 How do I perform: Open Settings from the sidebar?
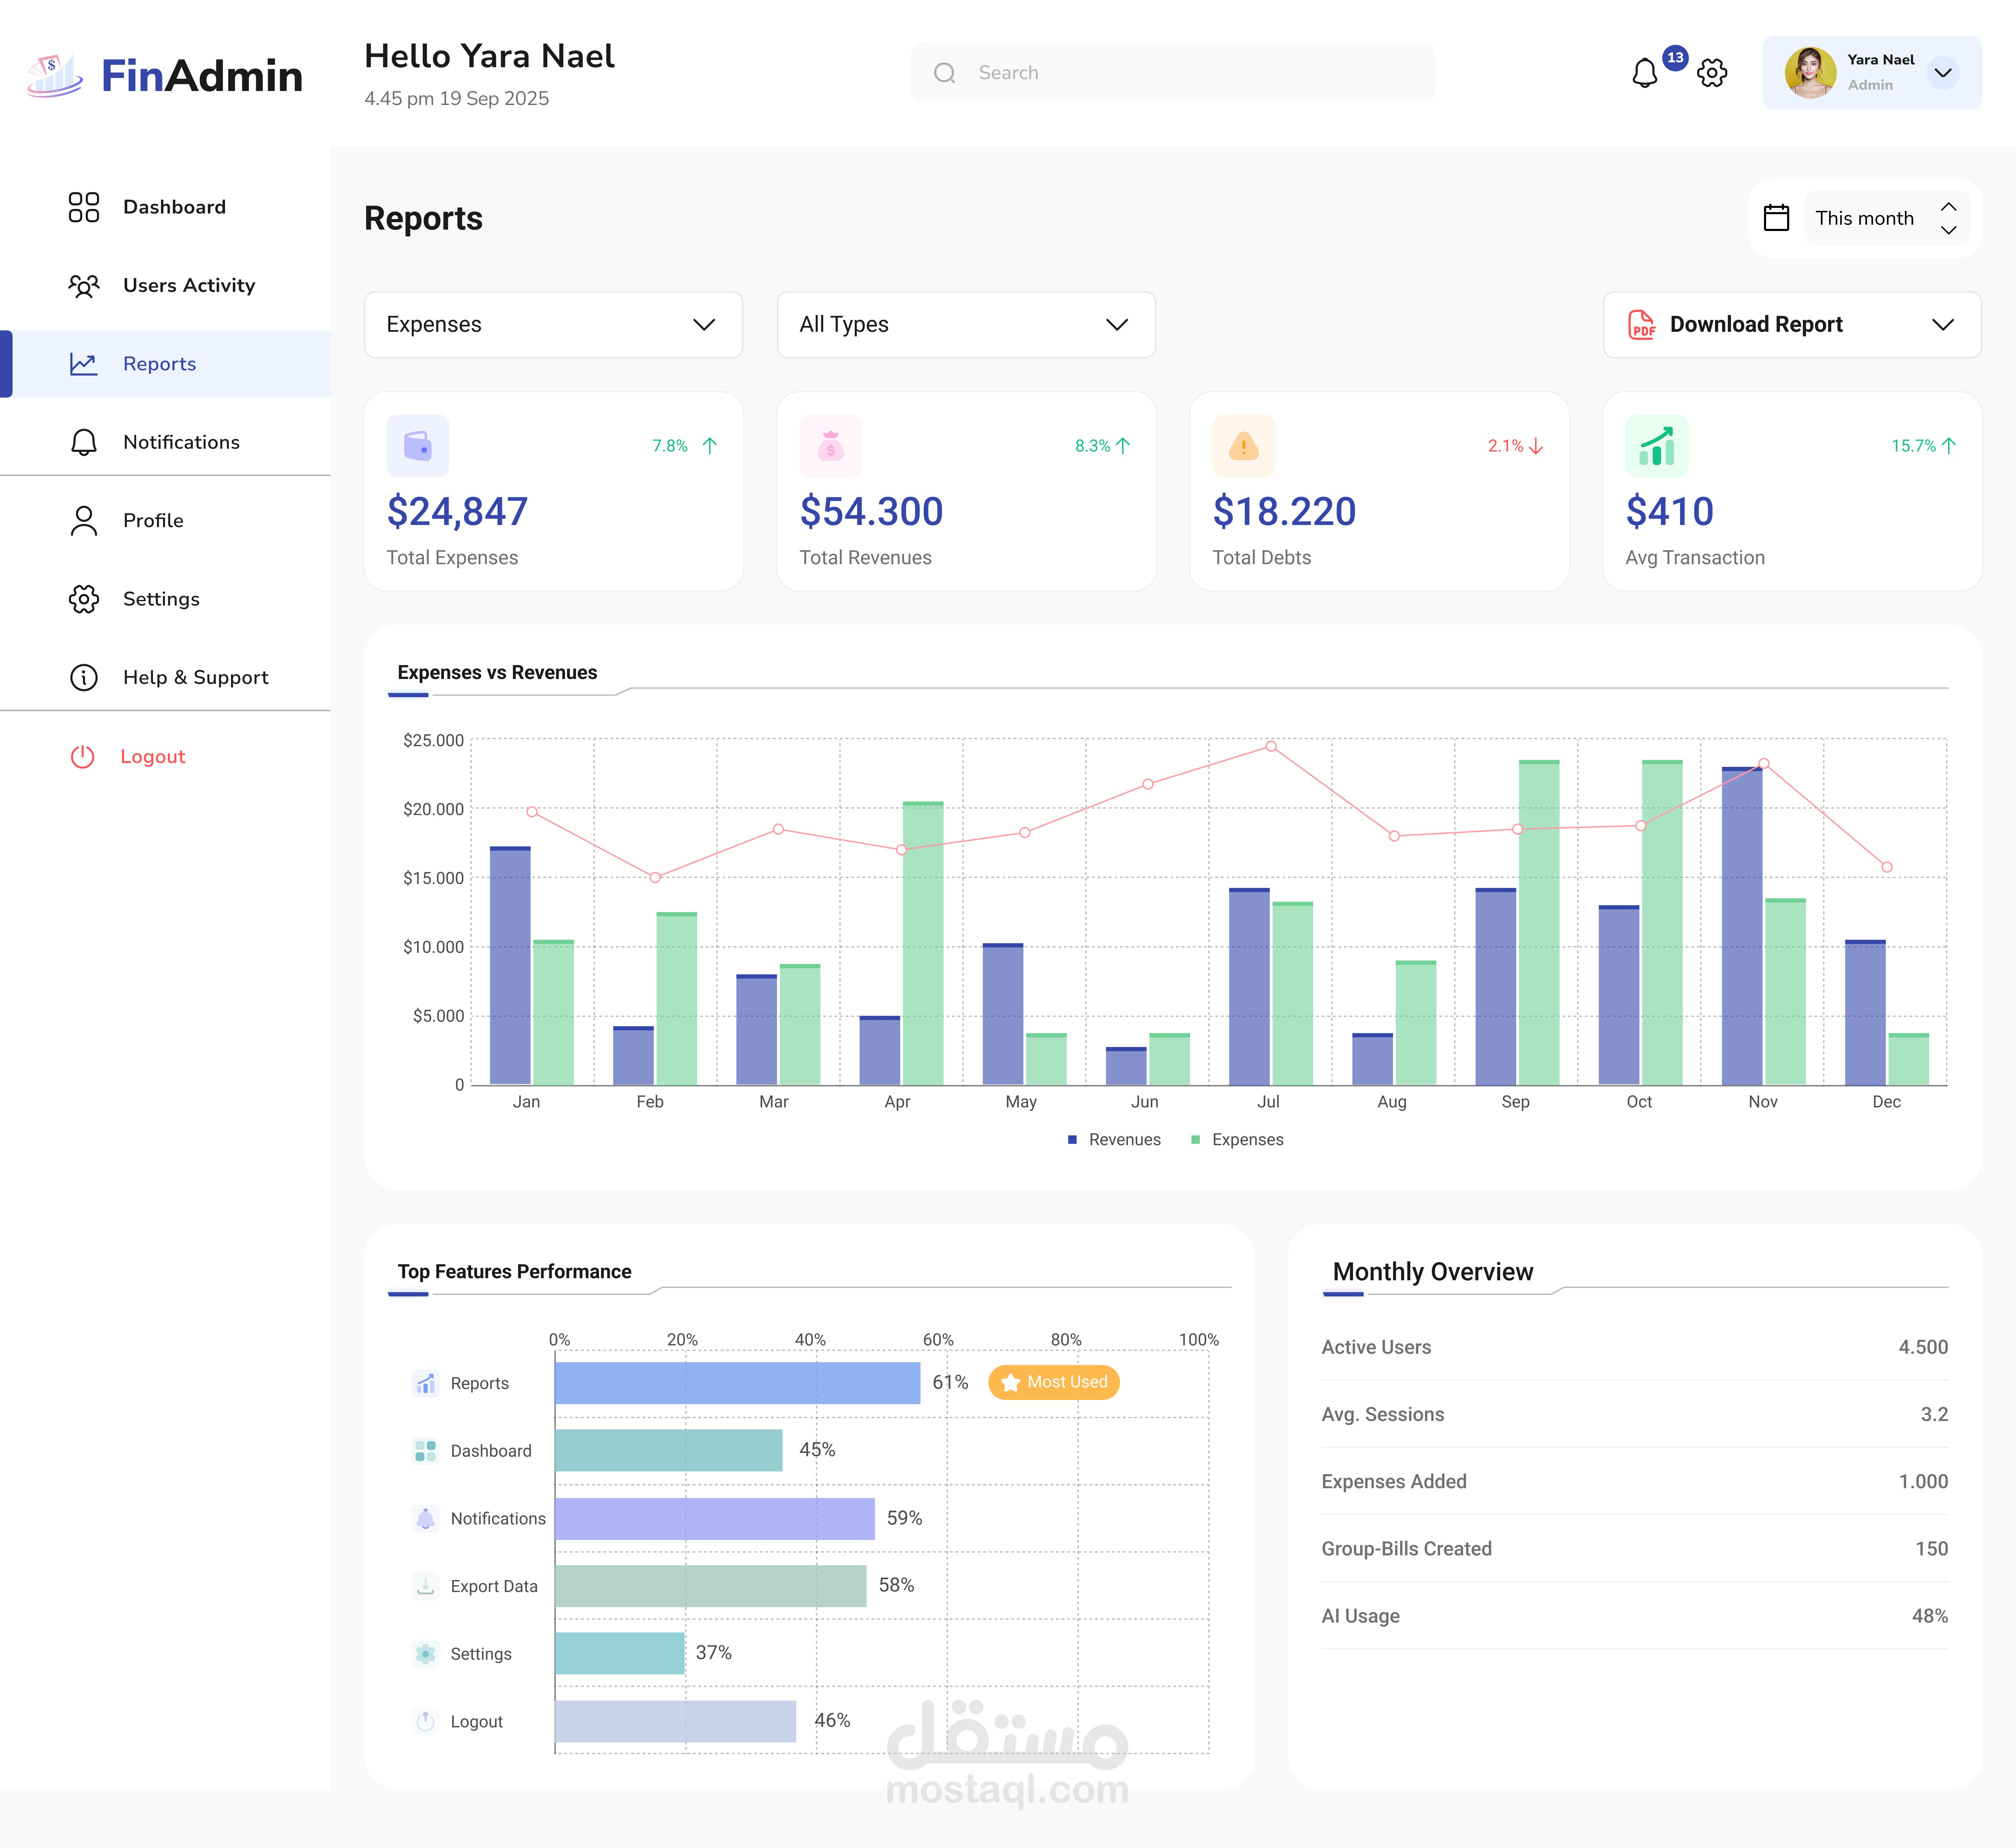coord(165,599)
